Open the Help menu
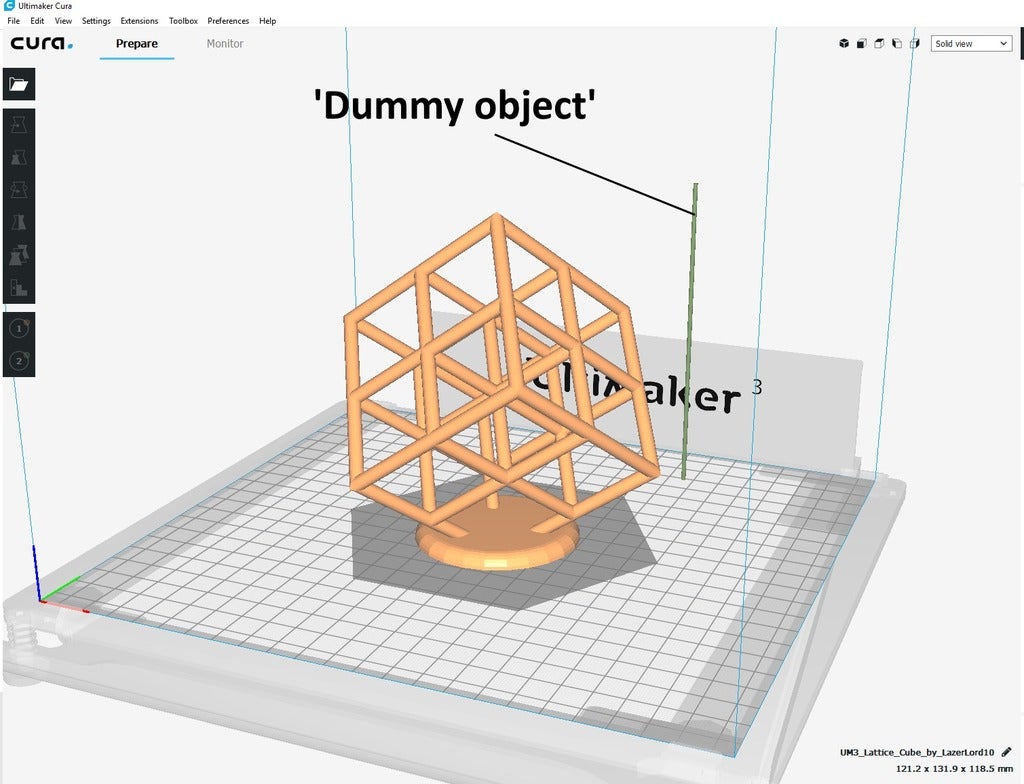This screenshot has width=1024, height=784. (x=267, y=21)
